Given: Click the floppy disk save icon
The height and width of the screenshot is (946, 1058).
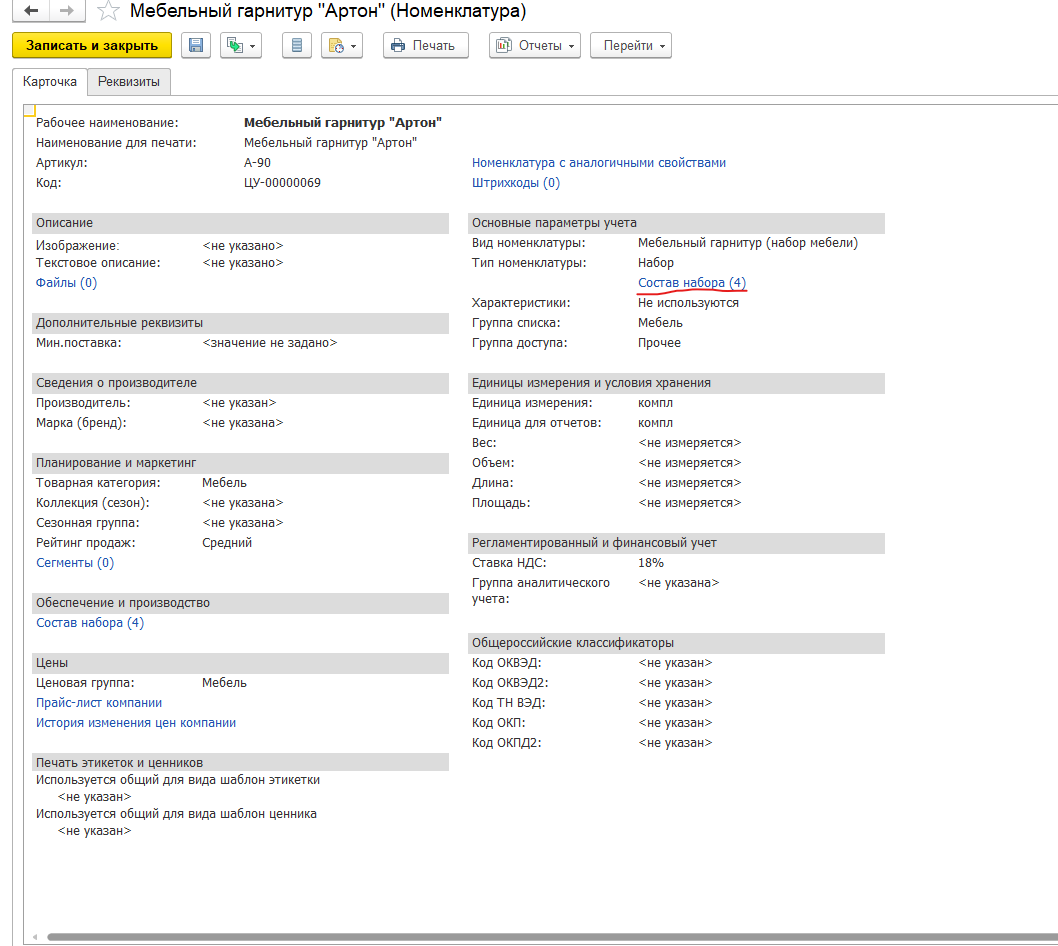Looking at the screenshot, I should coord(196,45).
